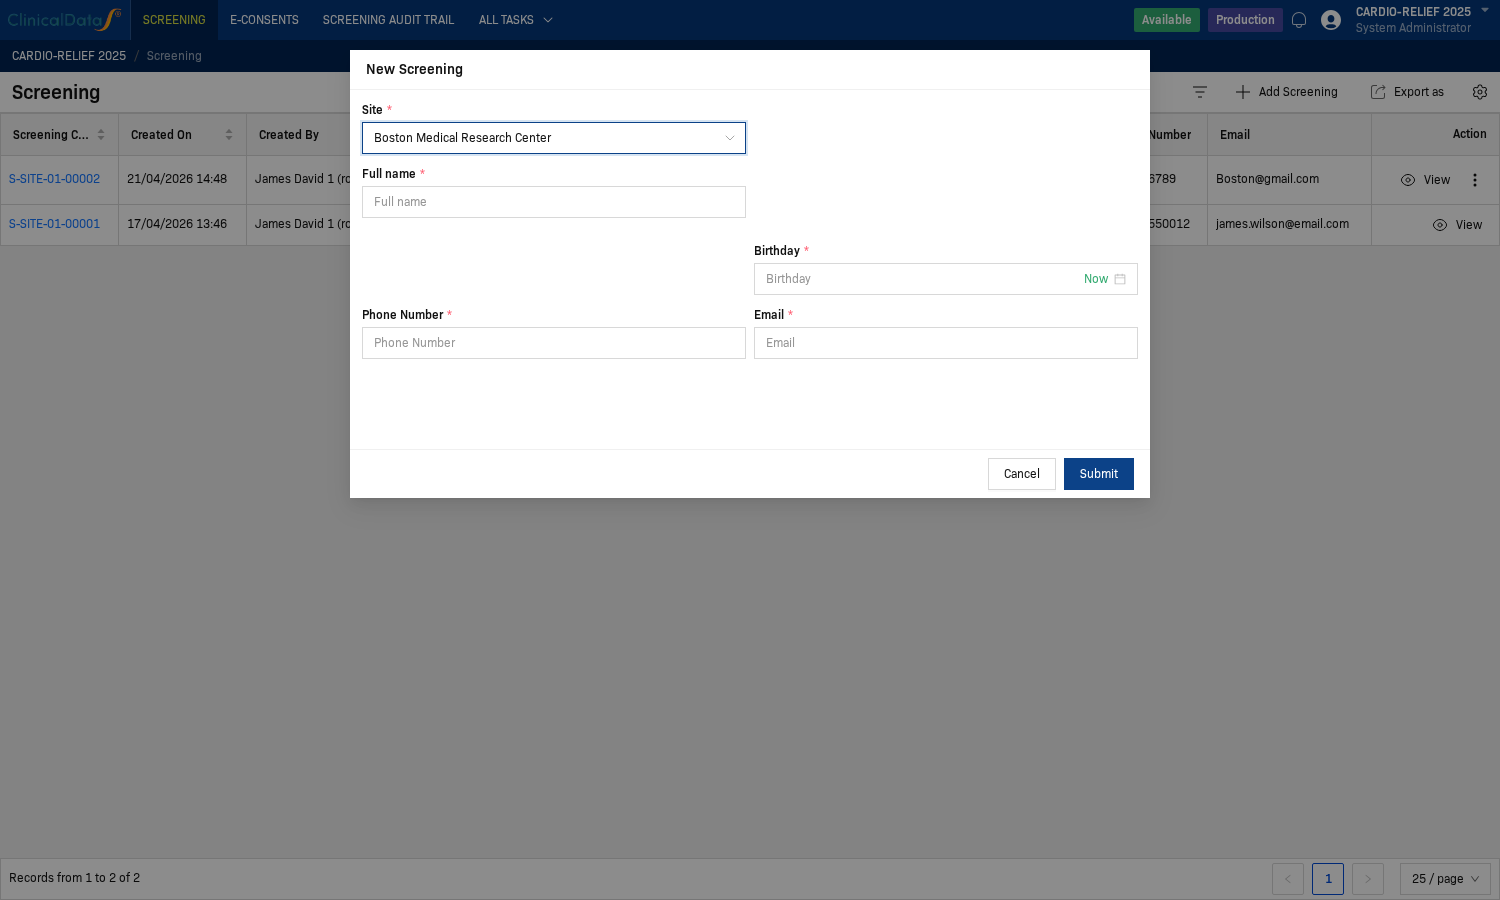
Task: Expand the ALL TASKS menu
Action: pos(516,20)
